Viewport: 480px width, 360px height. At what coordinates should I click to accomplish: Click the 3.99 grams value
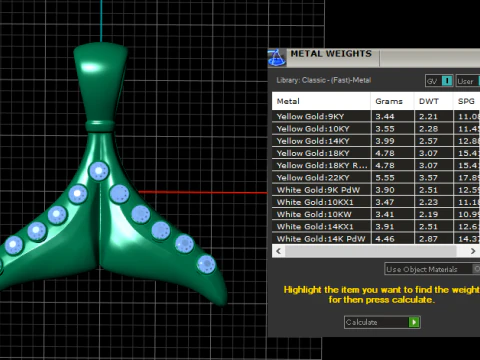[385, 141]
